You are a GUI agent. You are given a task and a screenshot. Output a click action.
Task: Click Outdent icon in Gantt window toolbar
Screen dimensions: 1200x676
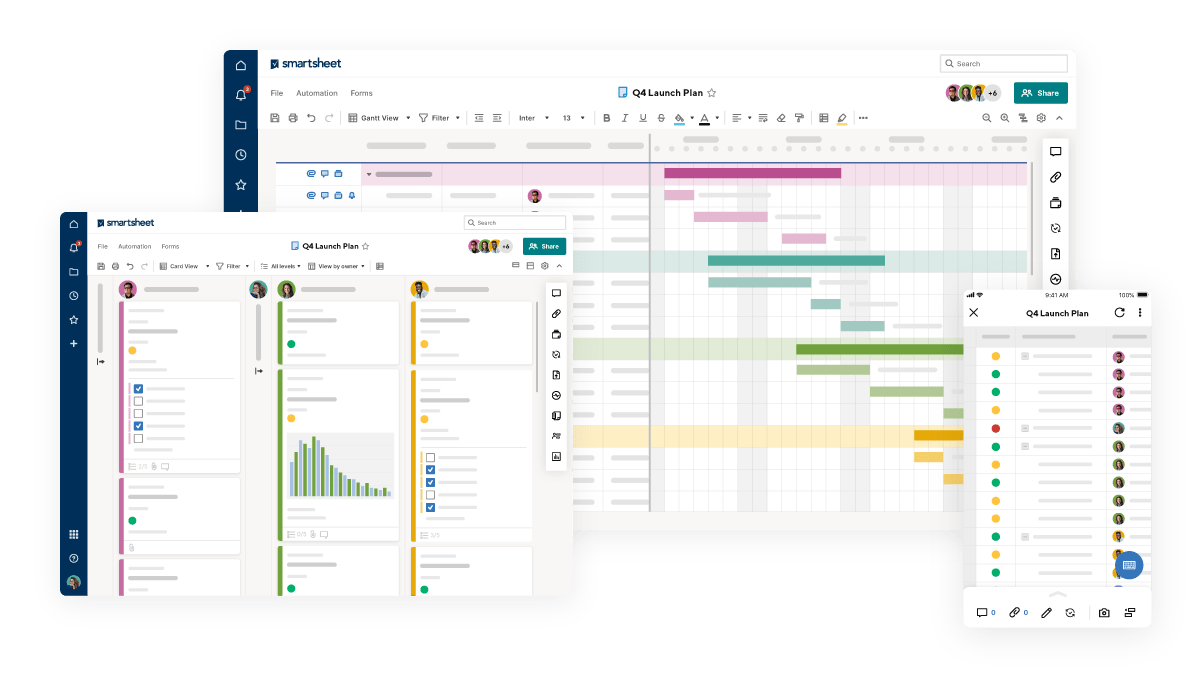pyautogui.click(x=479, y=118)
